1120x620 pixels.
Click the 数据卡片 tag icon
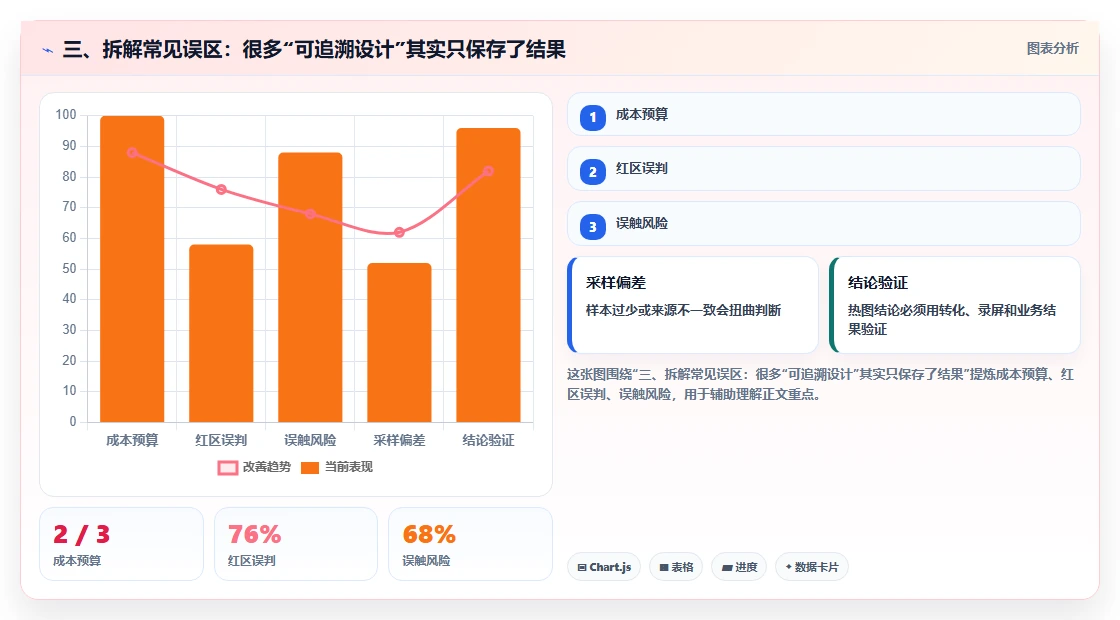click(789, 566)
